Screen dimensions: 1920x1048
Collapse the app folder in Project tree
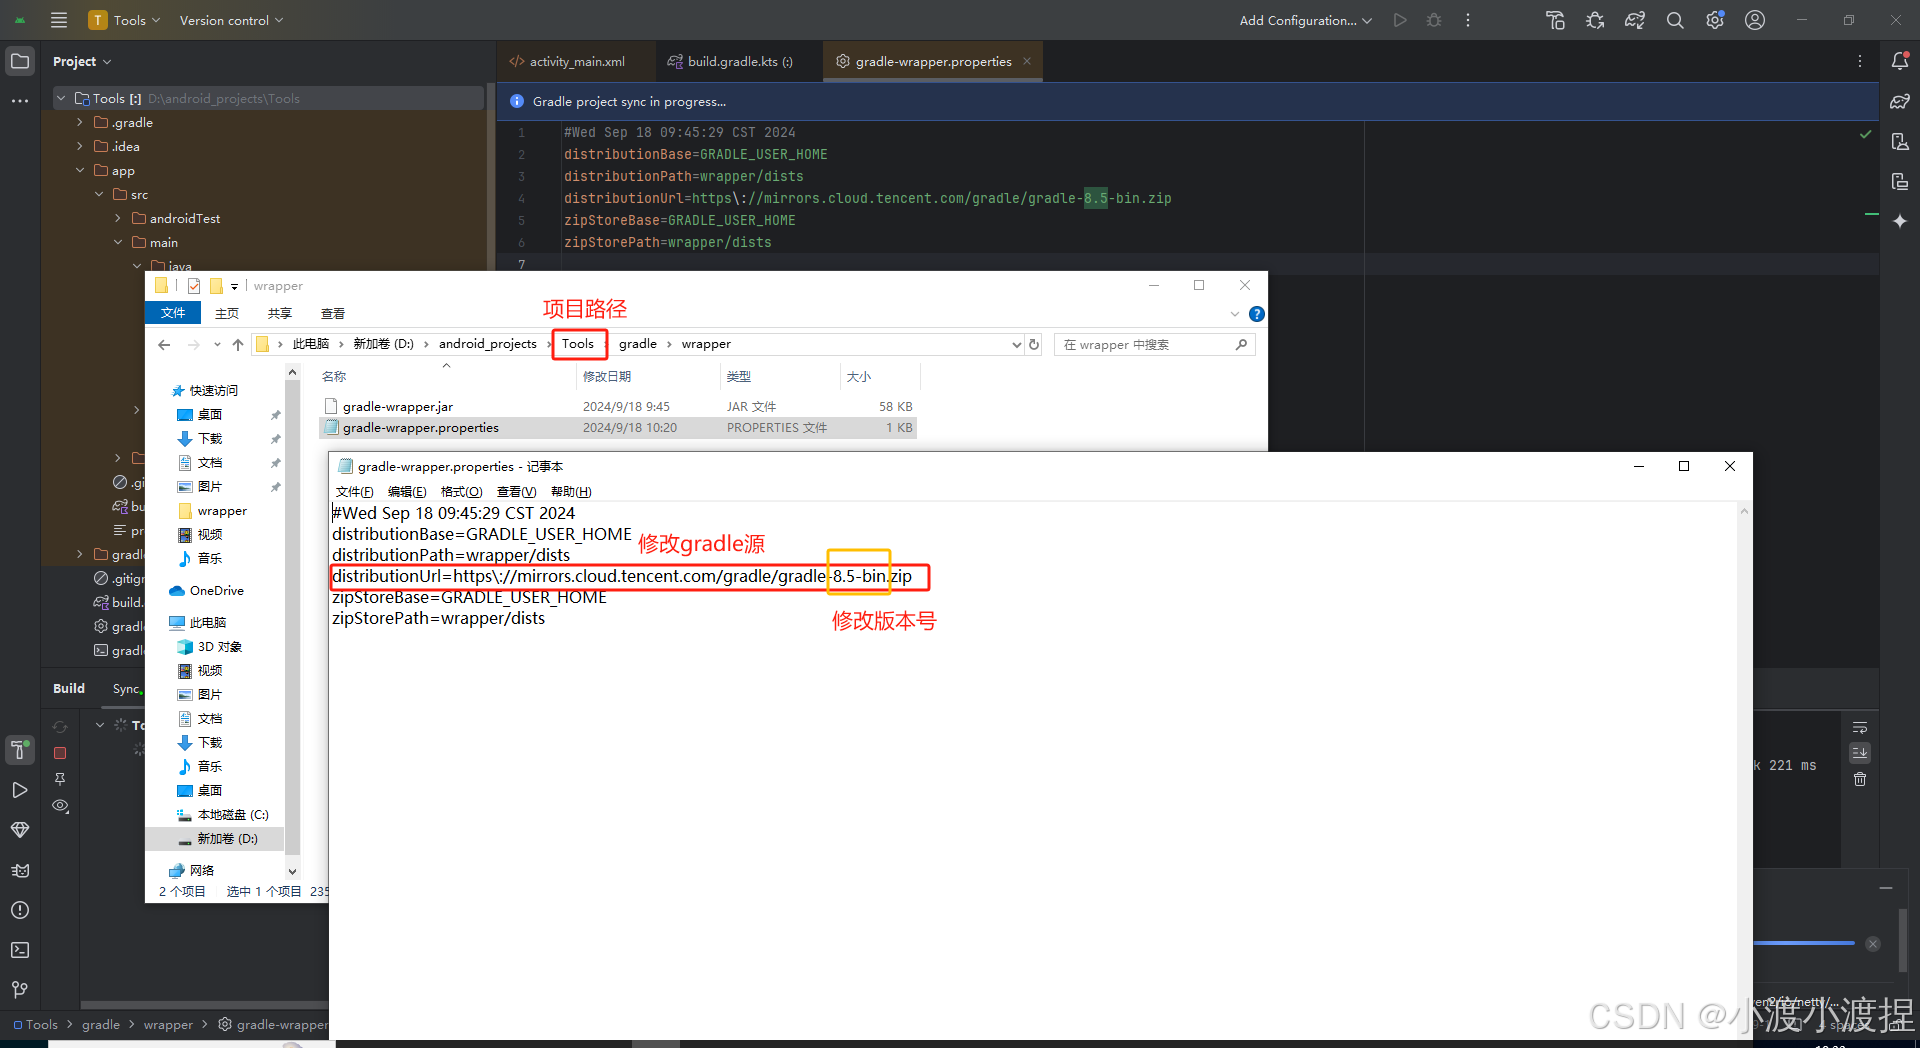(80, 170)
